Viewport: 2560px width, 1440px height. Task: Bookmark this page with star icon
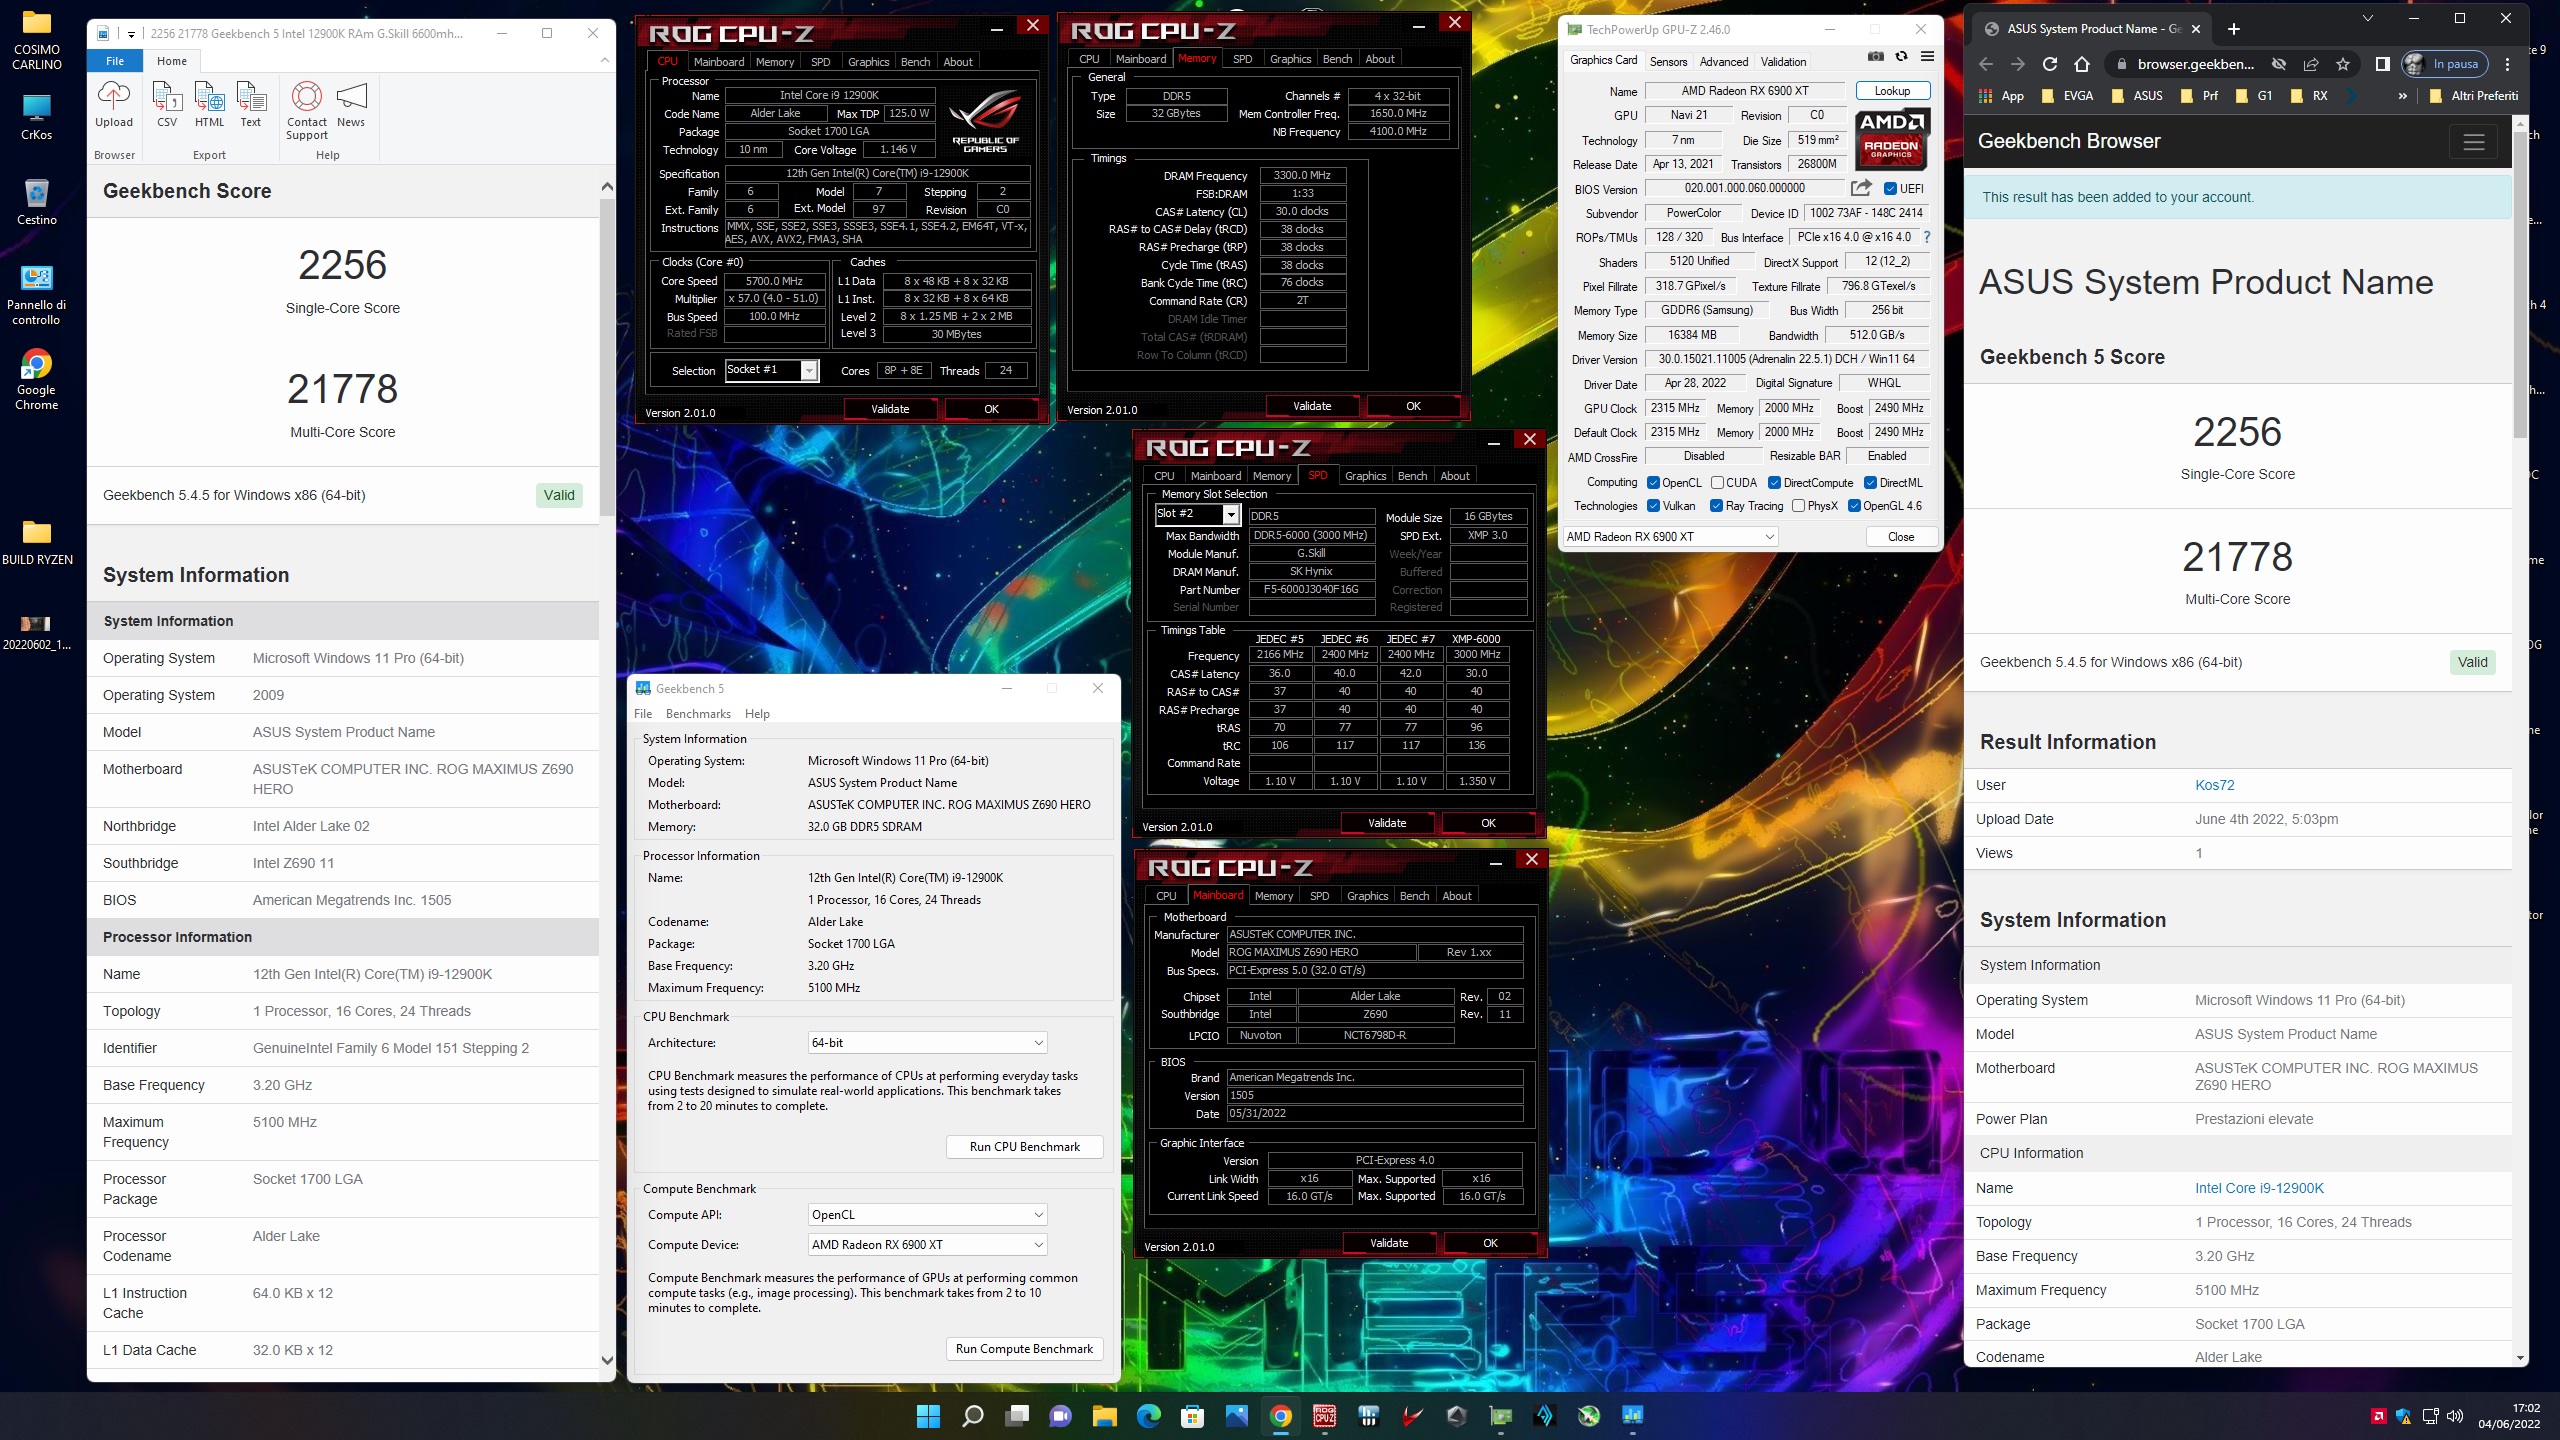pos(2343,64)
